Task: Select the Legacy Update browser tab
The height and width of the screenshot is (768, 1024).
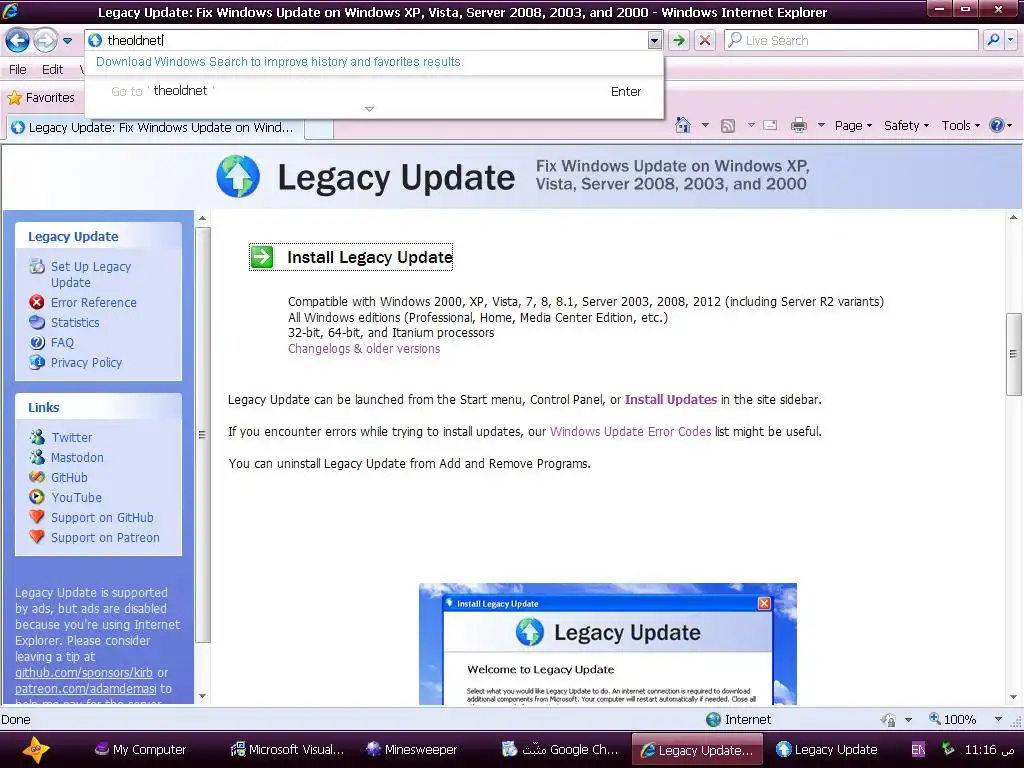Action: coord(155,127)
